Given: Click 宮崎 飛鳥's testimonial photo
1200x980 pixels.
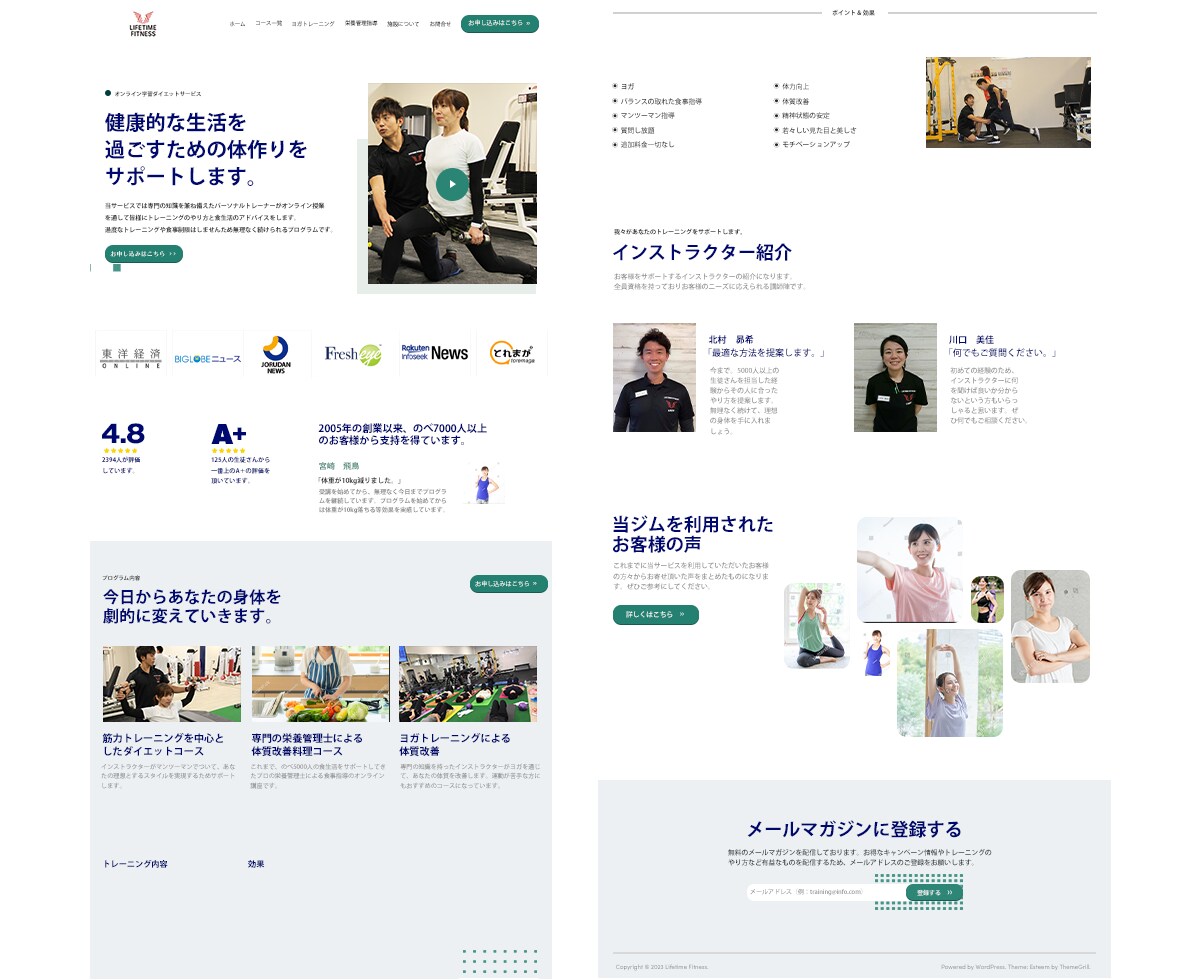Looking at the screenshot, I should pyautogui.click(x=484, y=483).
